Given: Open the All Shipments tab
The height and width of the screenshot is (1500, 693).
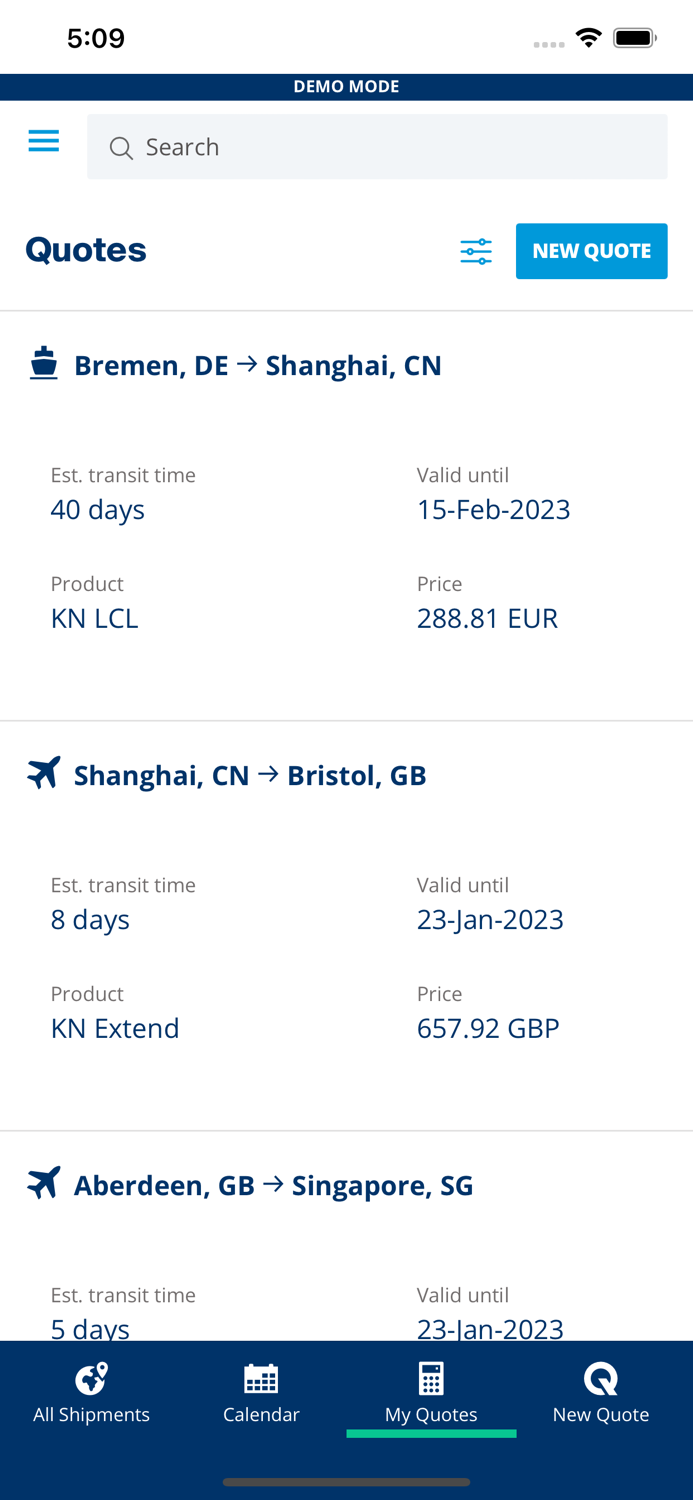Looking at the screenshot, I should click(x=91, y=1393).
